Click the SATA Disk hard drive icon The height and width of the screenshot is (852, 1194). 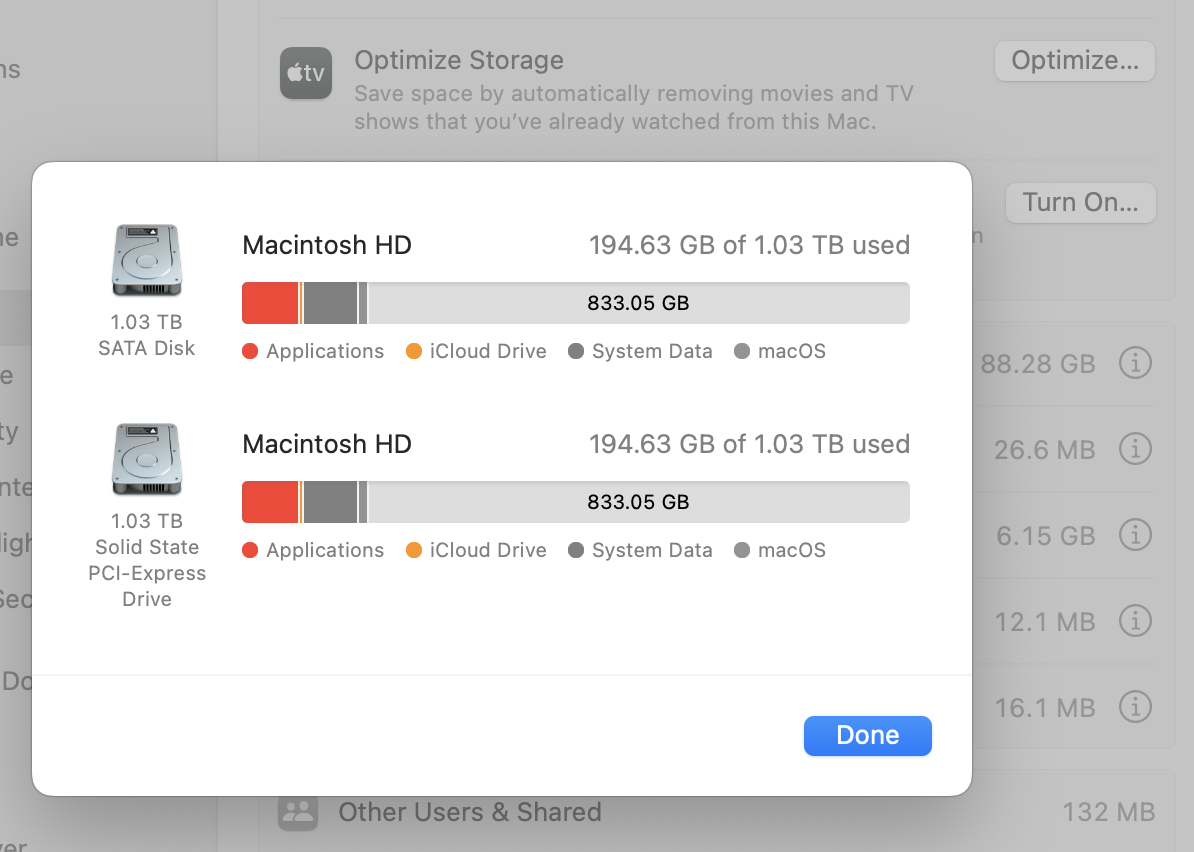click(x=146, y=259)
